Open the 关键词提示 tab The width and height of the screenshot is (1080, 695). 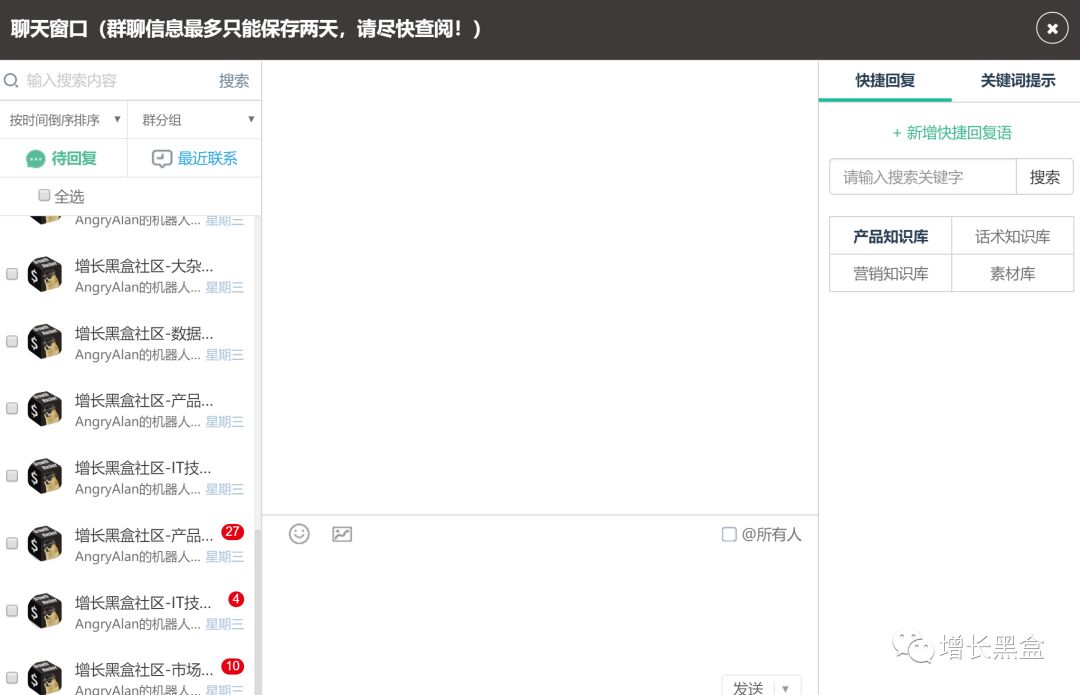pyautogui.click(x=1017, y=81)
